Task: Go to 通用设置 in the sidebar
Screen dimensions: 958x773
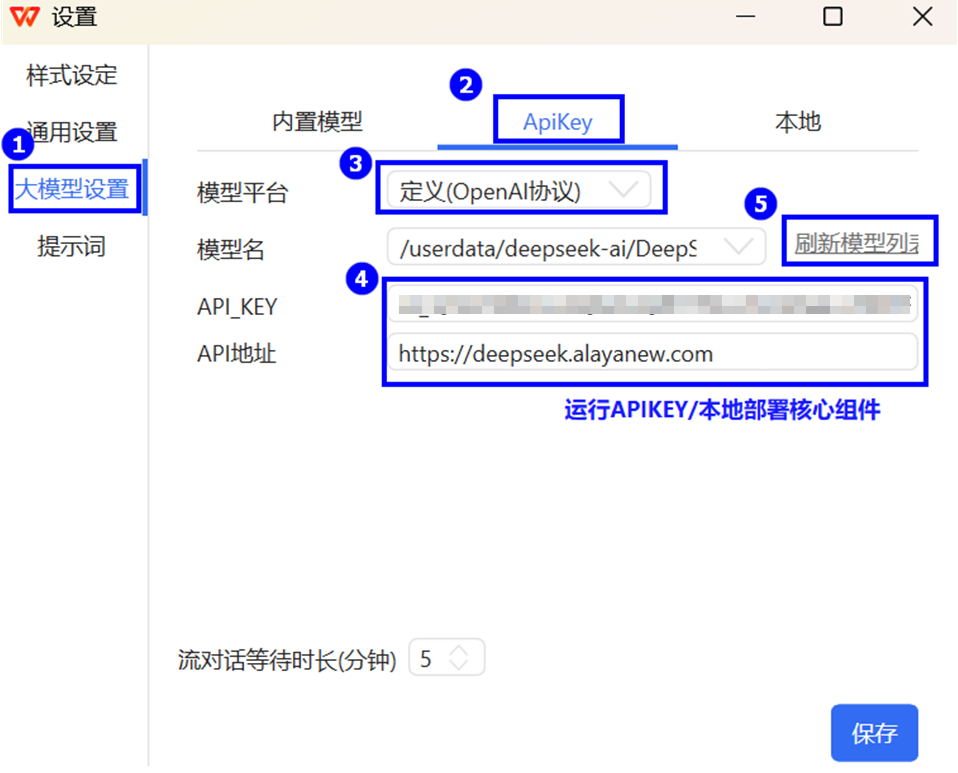Action: 72,131
